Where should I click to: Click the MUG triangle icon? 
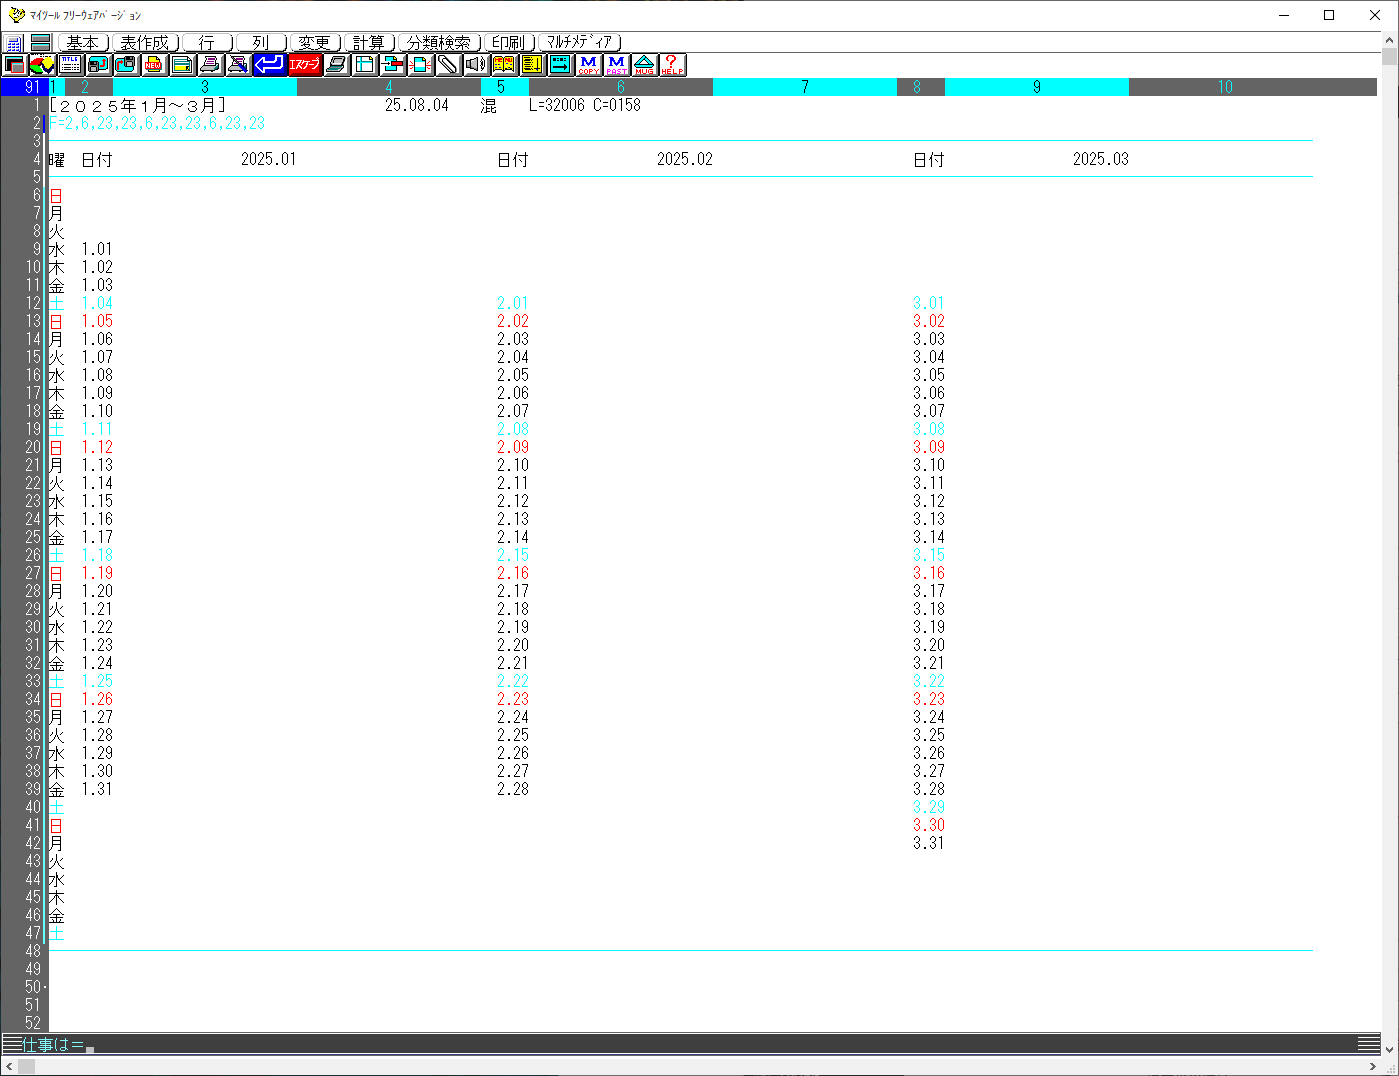[x=644, y=65]
